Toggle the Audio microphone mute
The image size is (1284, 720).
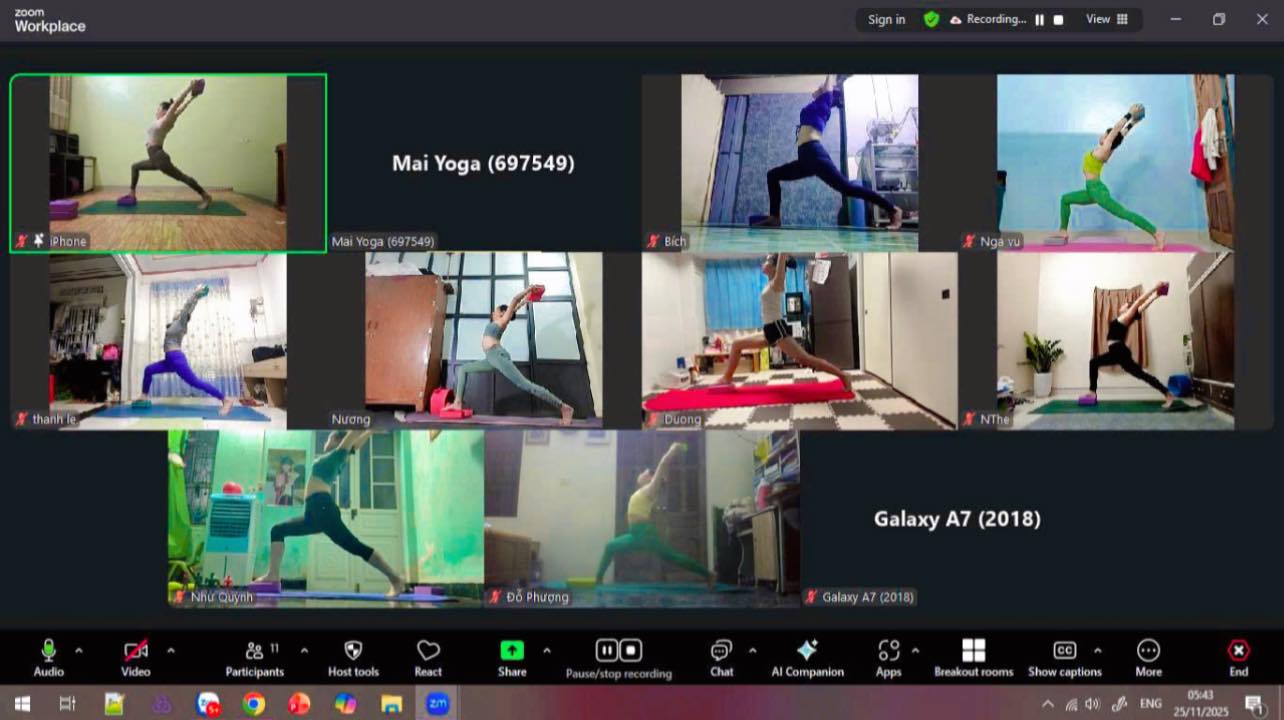coord(48,651)
